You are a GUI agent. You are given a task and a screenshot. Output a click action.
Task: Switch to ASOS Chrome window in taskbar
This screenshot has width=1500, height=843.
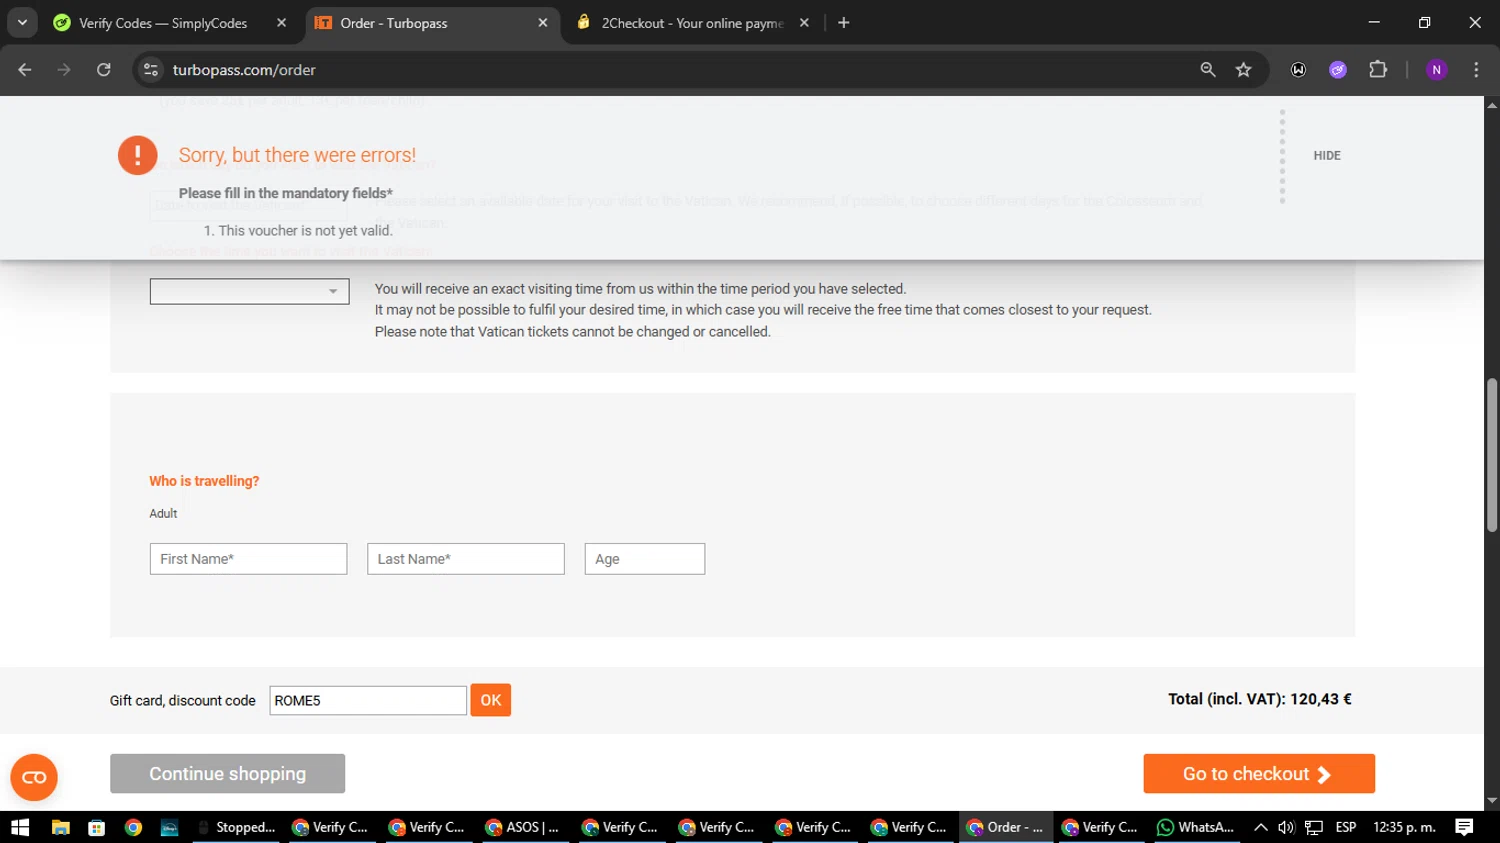point(523,827)
